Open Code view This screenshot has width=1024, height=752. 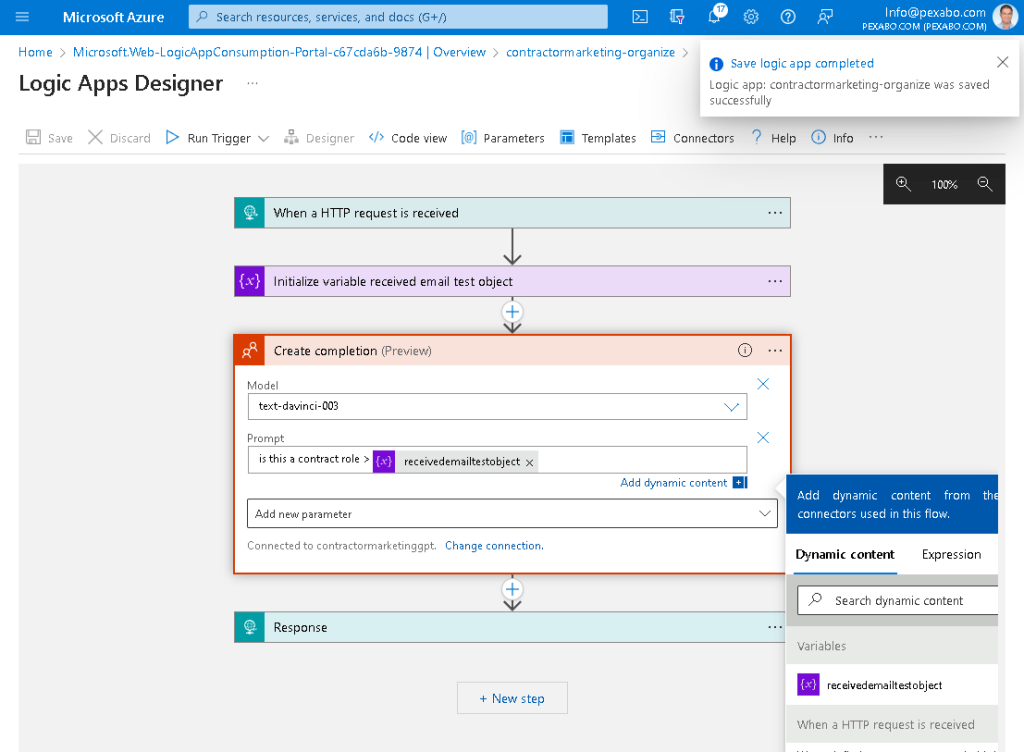click(x=408, y=138)
